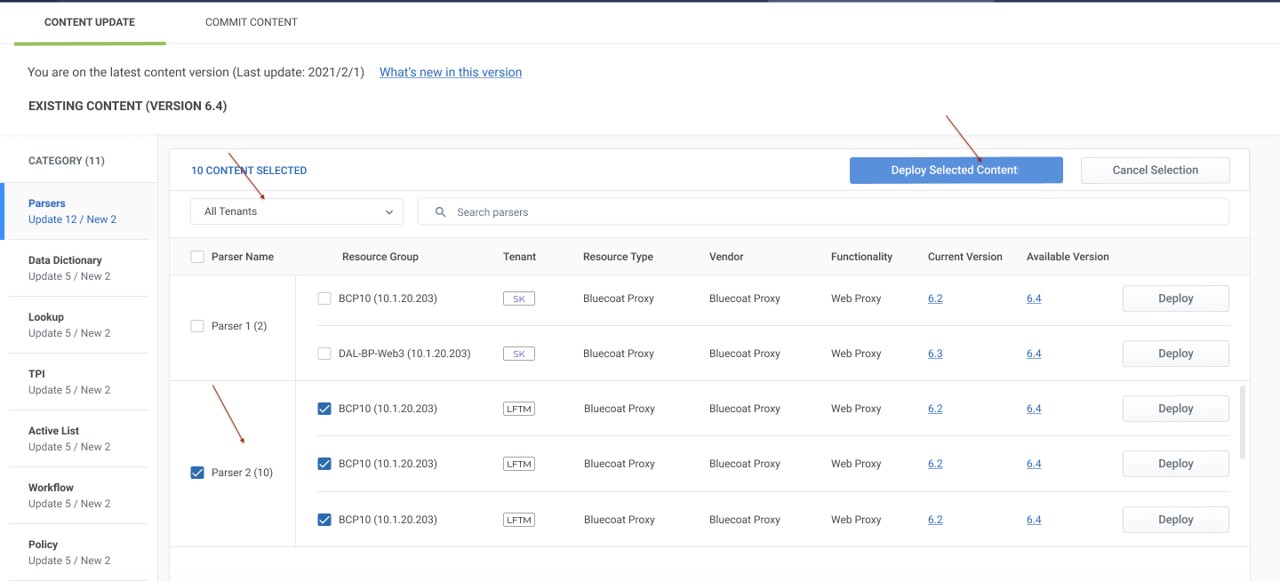Click the table's vertical scrollbar
Image resolution: width=1280 pixels, height=581 pixels.
pos(1243,422)
